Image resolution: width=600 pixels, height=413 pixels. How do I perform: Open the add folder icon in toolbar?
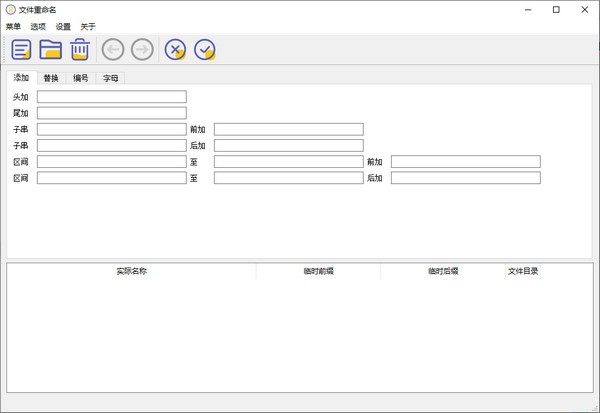(x=51, y=50)
